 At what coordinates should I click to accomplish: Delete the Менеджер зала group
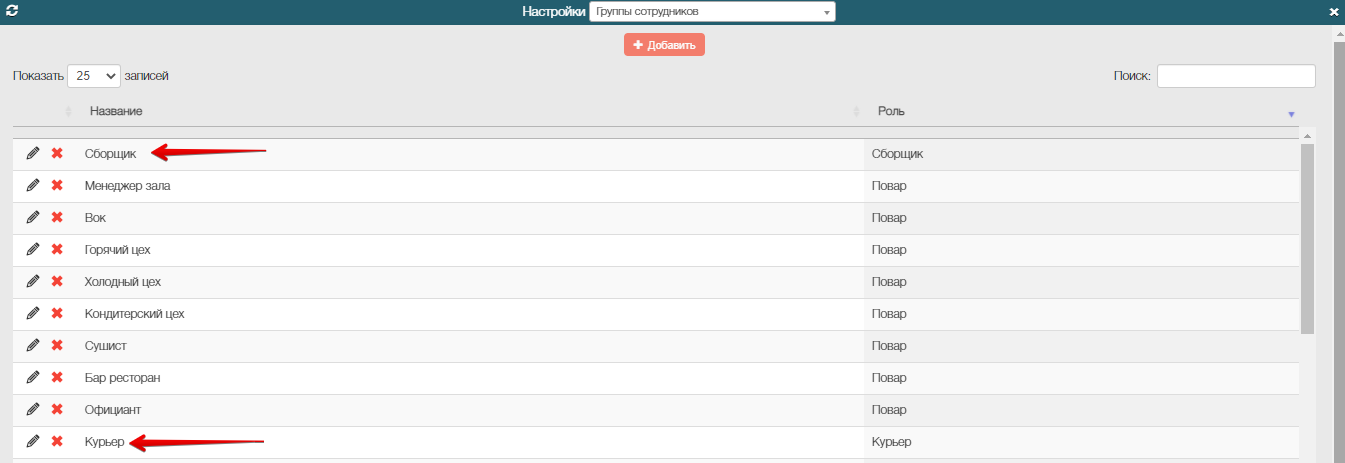pos(57,185)
